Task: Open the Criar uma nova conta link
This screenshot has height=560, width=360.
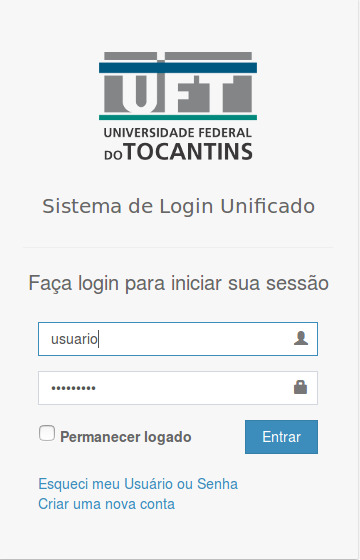Action: (x=106, y=504)
